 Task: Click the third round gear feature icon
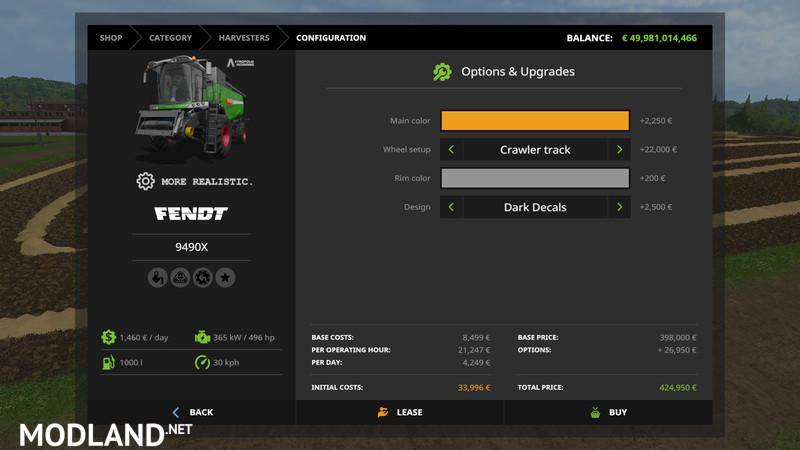pos(203,278)
